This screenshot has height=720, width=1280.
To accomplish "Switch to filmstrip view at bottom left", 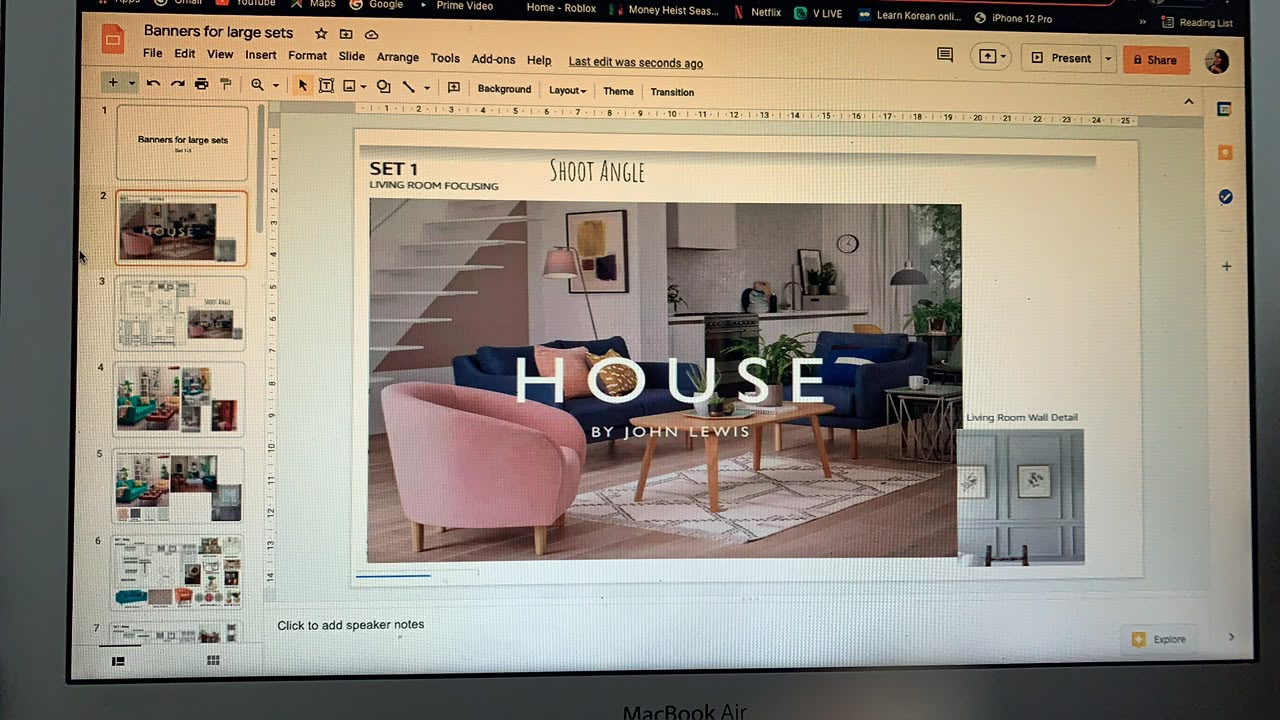I will pos(118,661).
